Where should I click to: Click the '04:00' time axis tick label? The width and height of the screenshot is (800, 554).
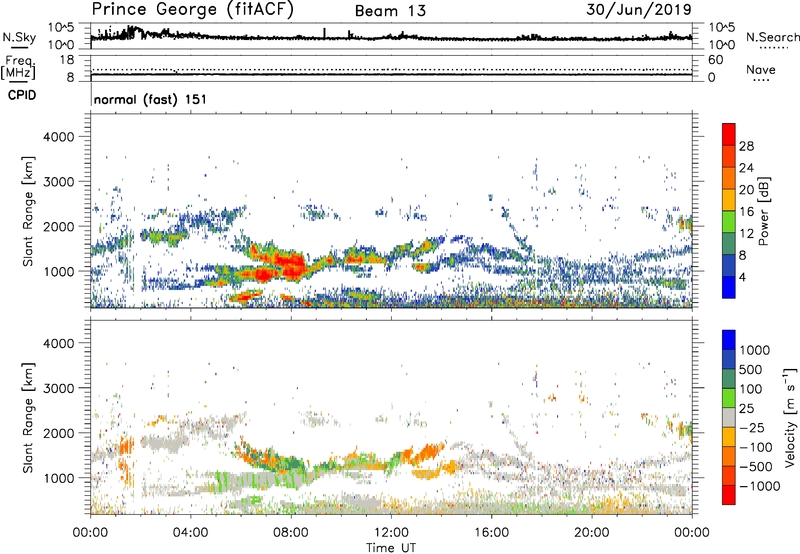click(190, 533)
